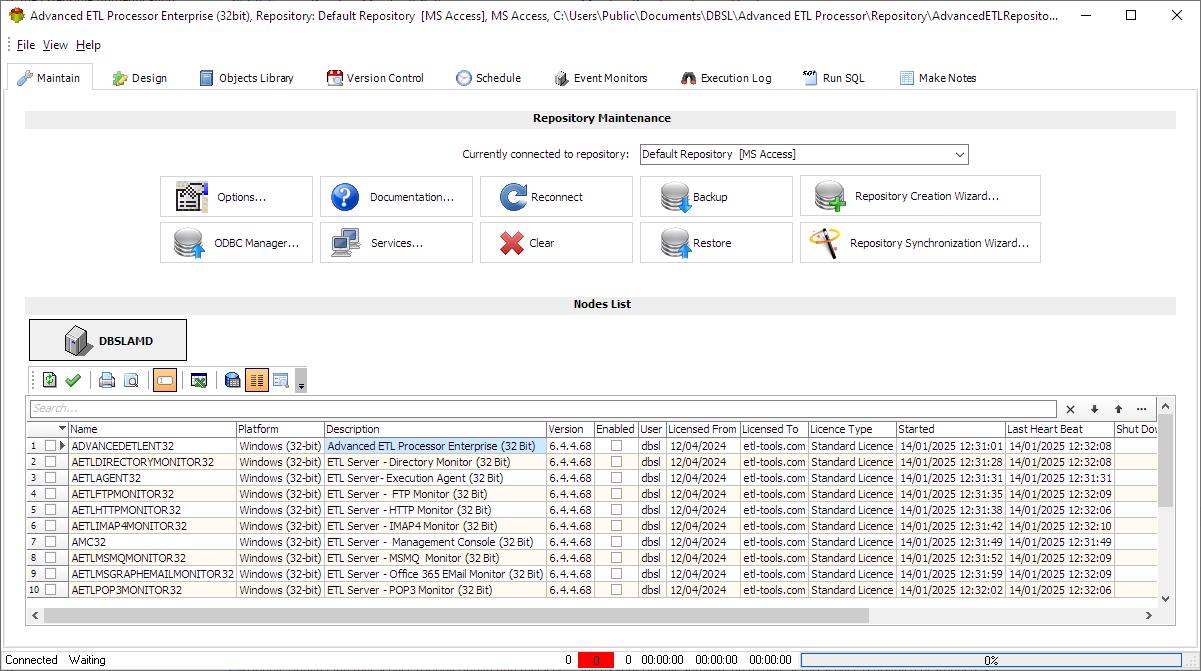Find previous using the up arrow icon
This screenshot has width=1201, height=671.
point(1118,409)
